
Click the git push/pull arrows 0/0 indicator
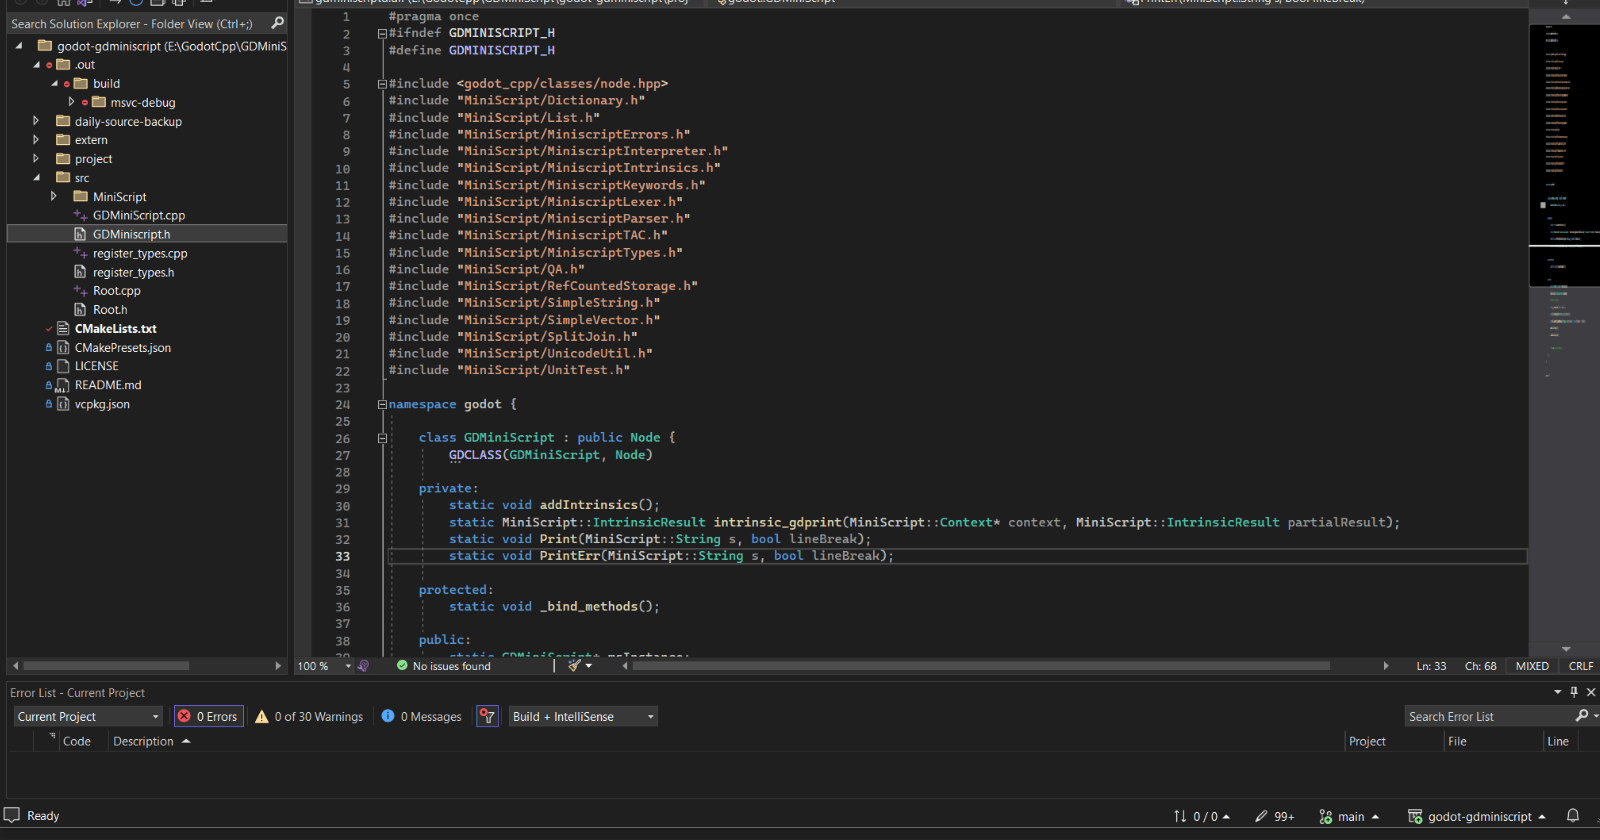point(1201,817)
